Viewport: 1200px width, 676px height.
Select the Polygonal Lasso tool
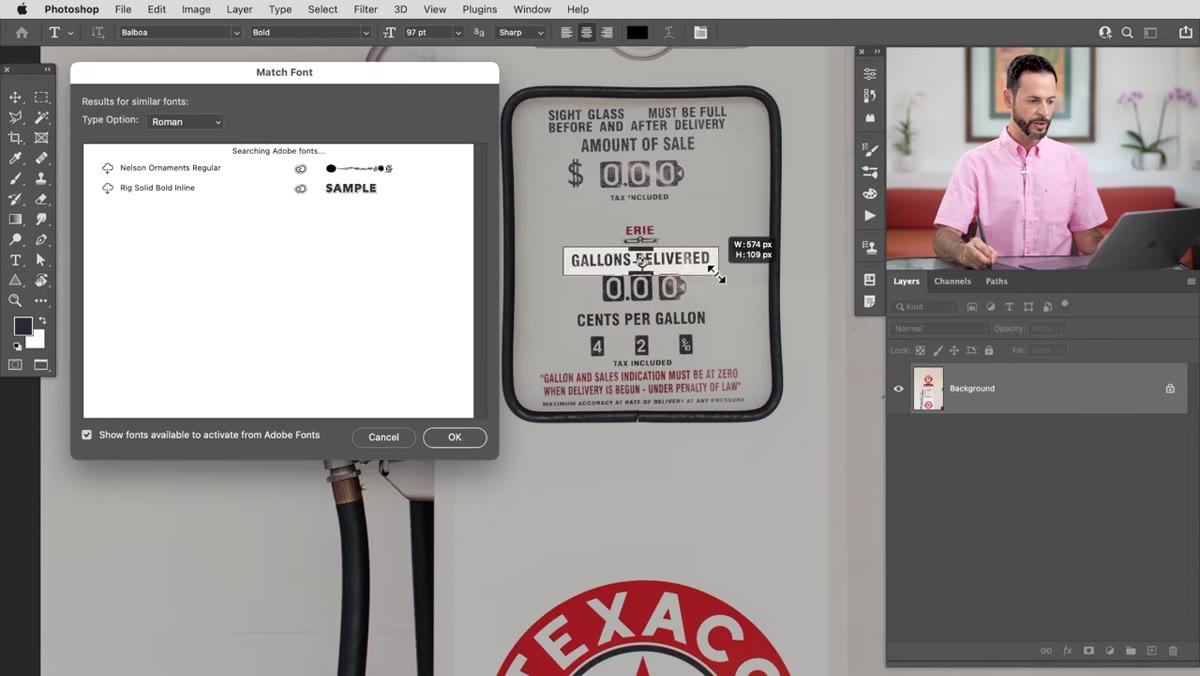click(16, 117)
